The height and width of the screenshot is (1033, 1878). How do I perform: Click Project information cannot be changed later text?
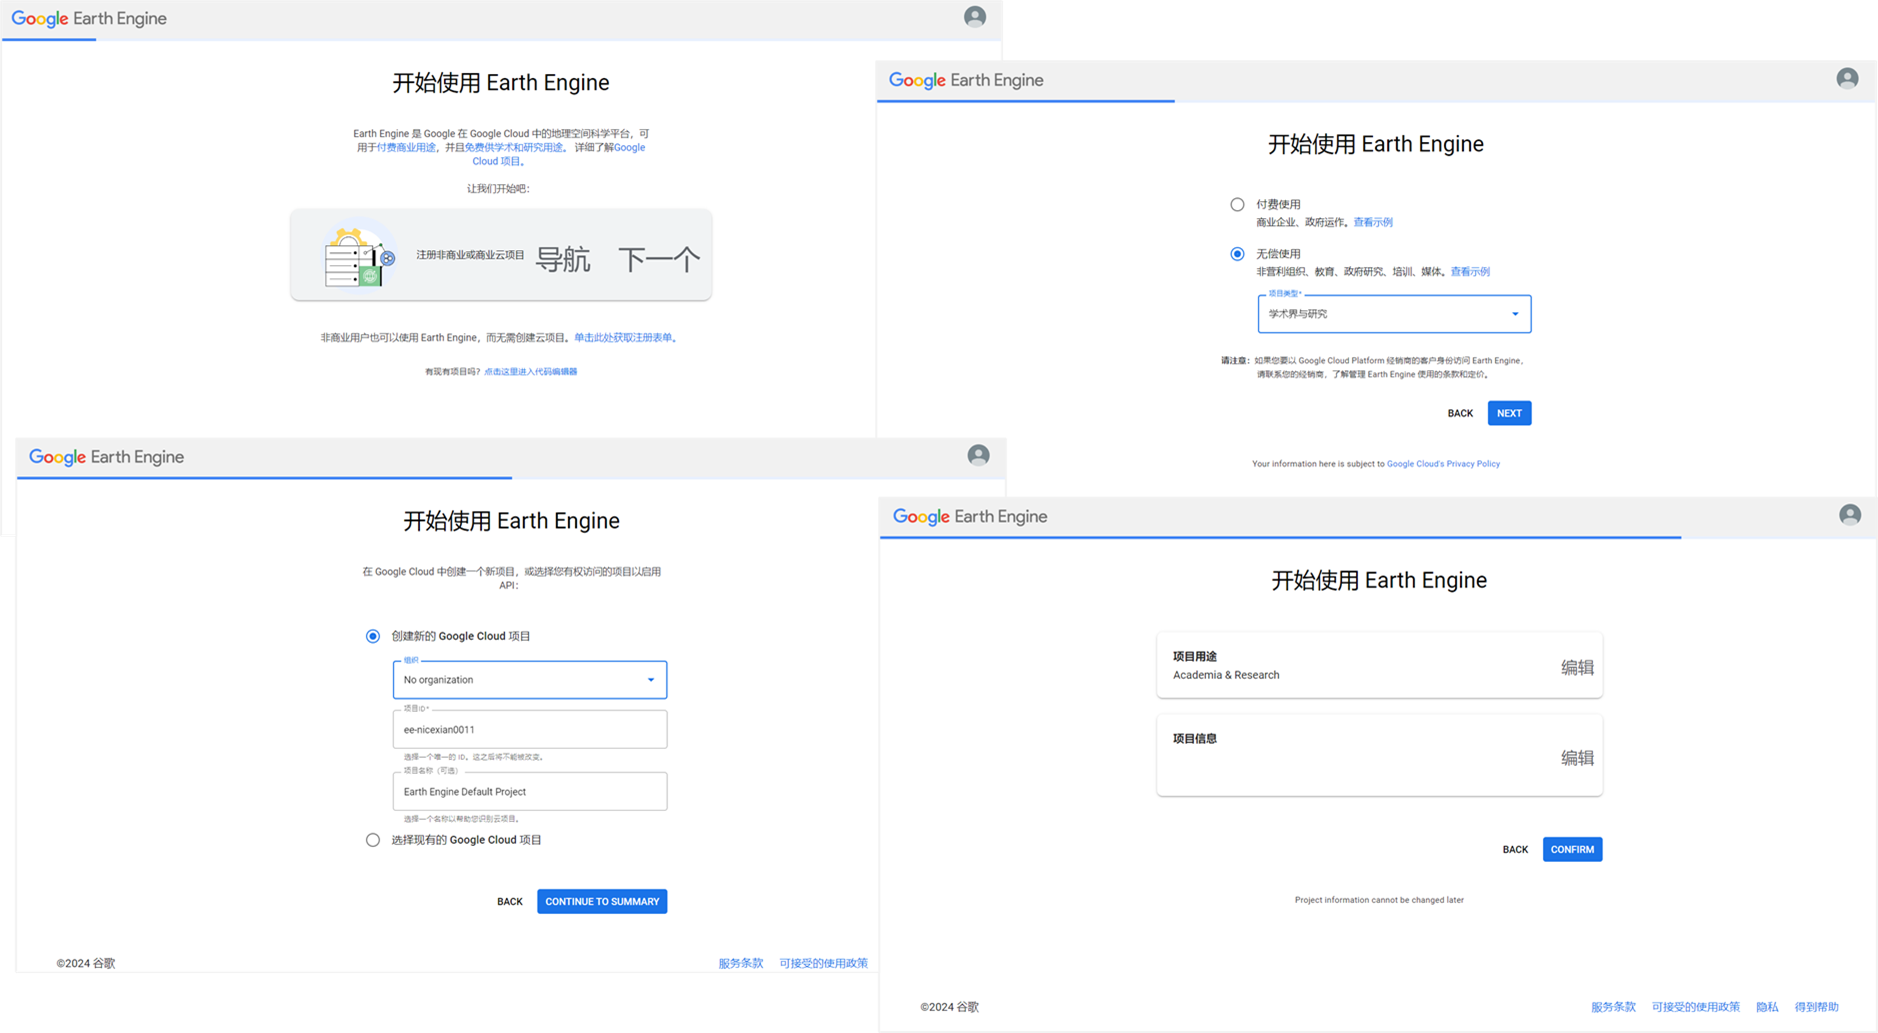[x=1379, y=900]
